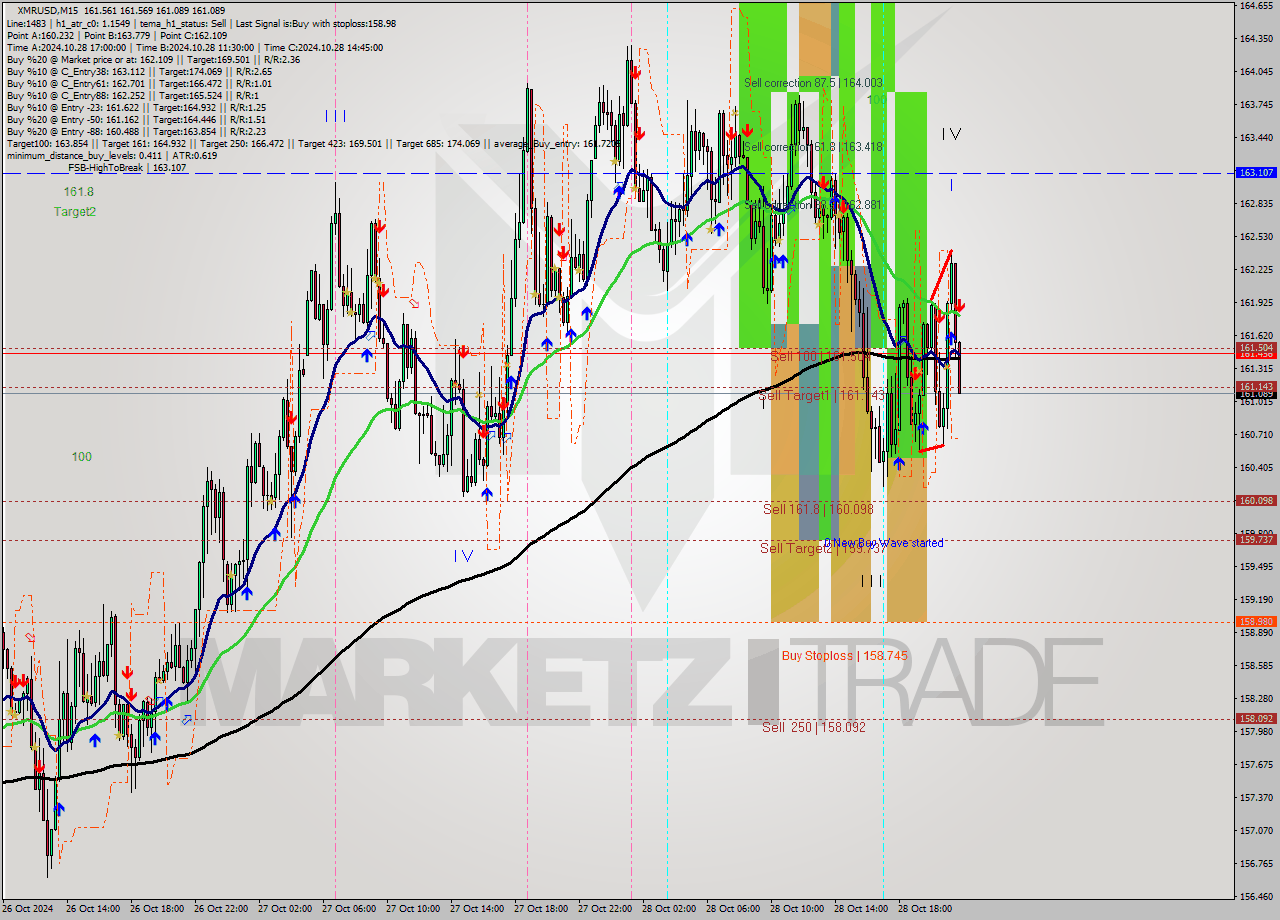Image resolution: width=1280 pixels, height=920 pixels.
Task: Click the 'Sell 161.8 | 160.098' label
Action: point(818,509)
